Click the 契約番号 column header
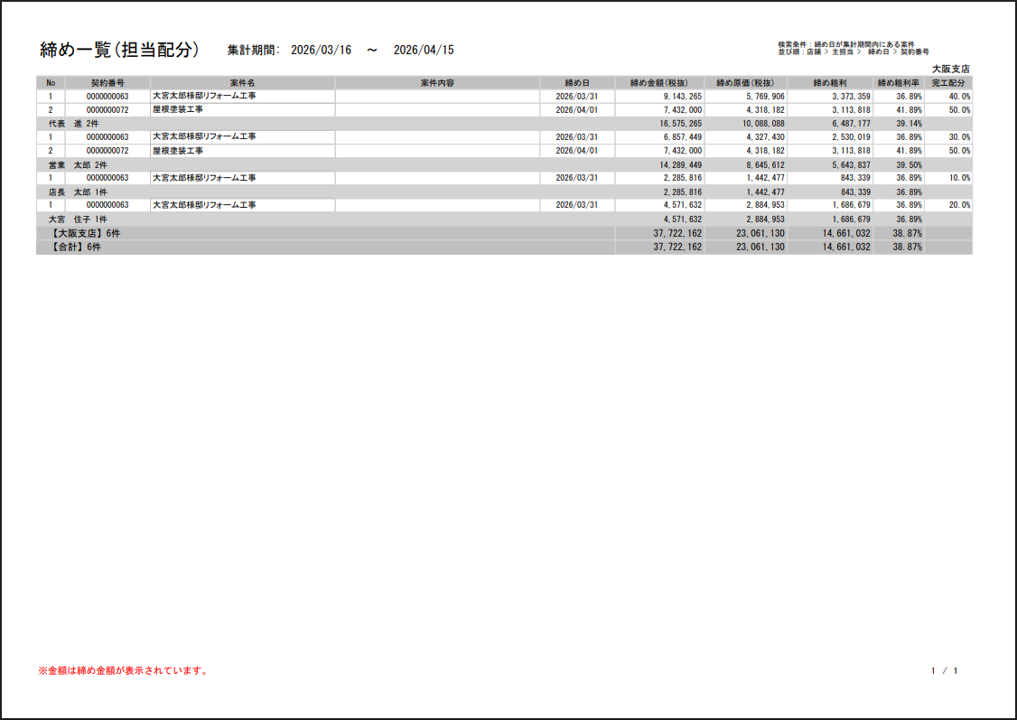This screenshot has width=1017, height=720. pos(107,83)
